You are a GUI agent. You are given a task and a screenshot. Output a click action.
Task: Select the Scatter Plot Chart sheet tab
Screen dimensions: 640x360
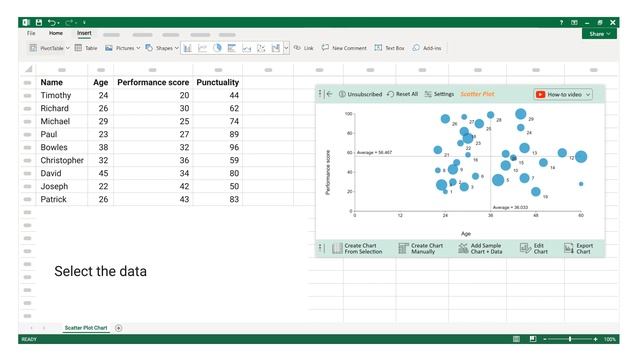tap(86, 328)
